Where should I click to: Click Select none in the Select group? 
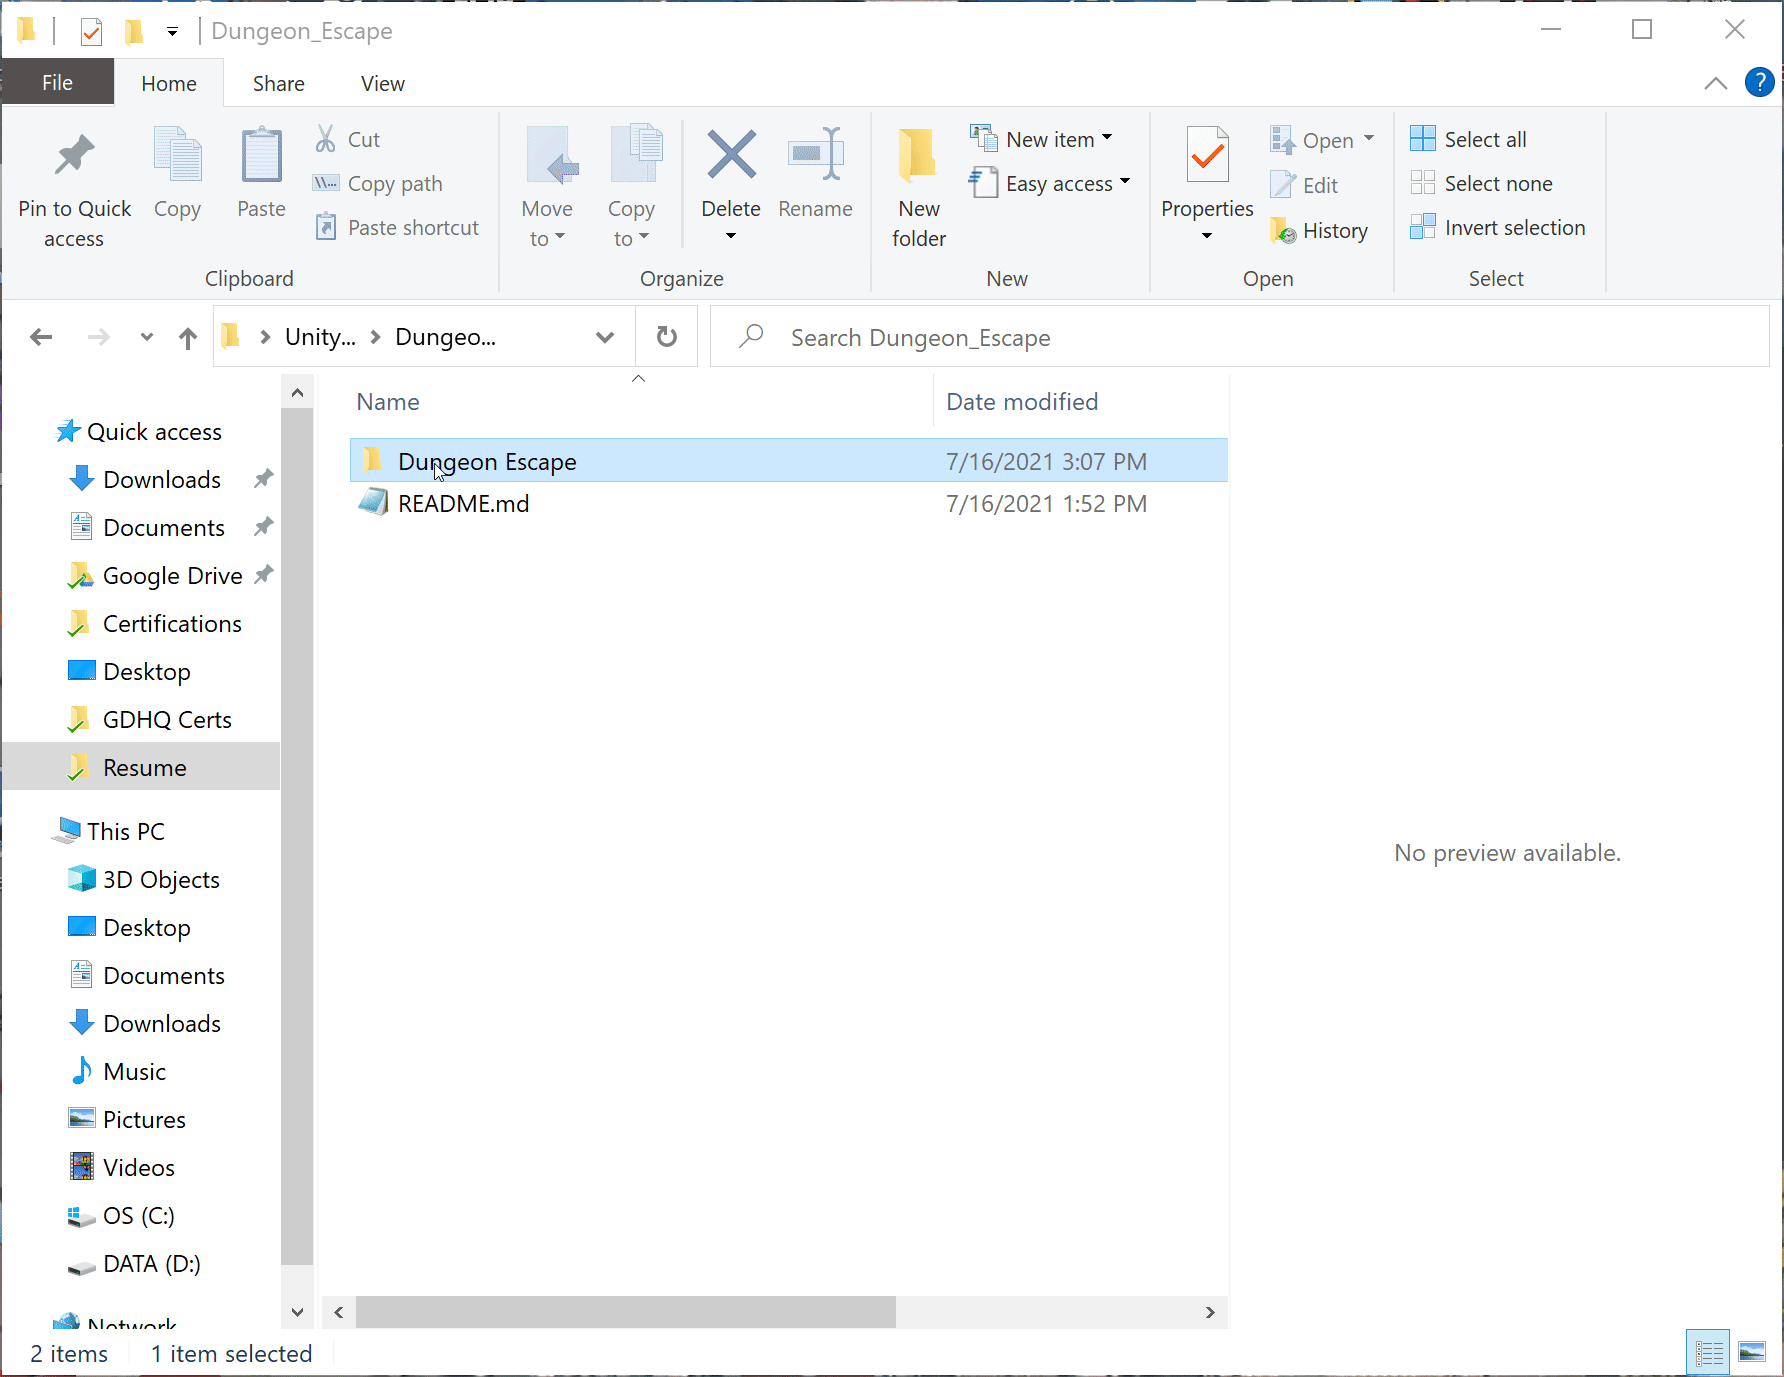(1483, 183)
